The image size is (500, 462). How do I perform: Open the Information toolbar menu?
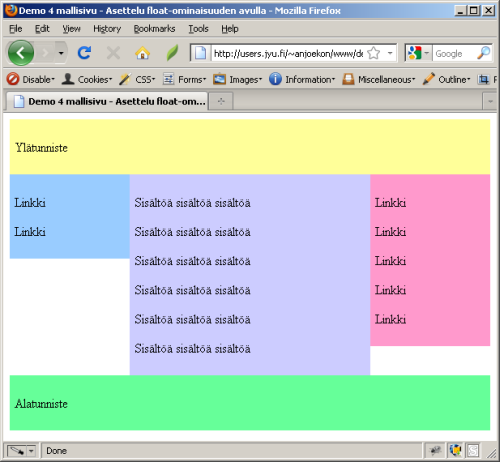(x=302, y=80)
